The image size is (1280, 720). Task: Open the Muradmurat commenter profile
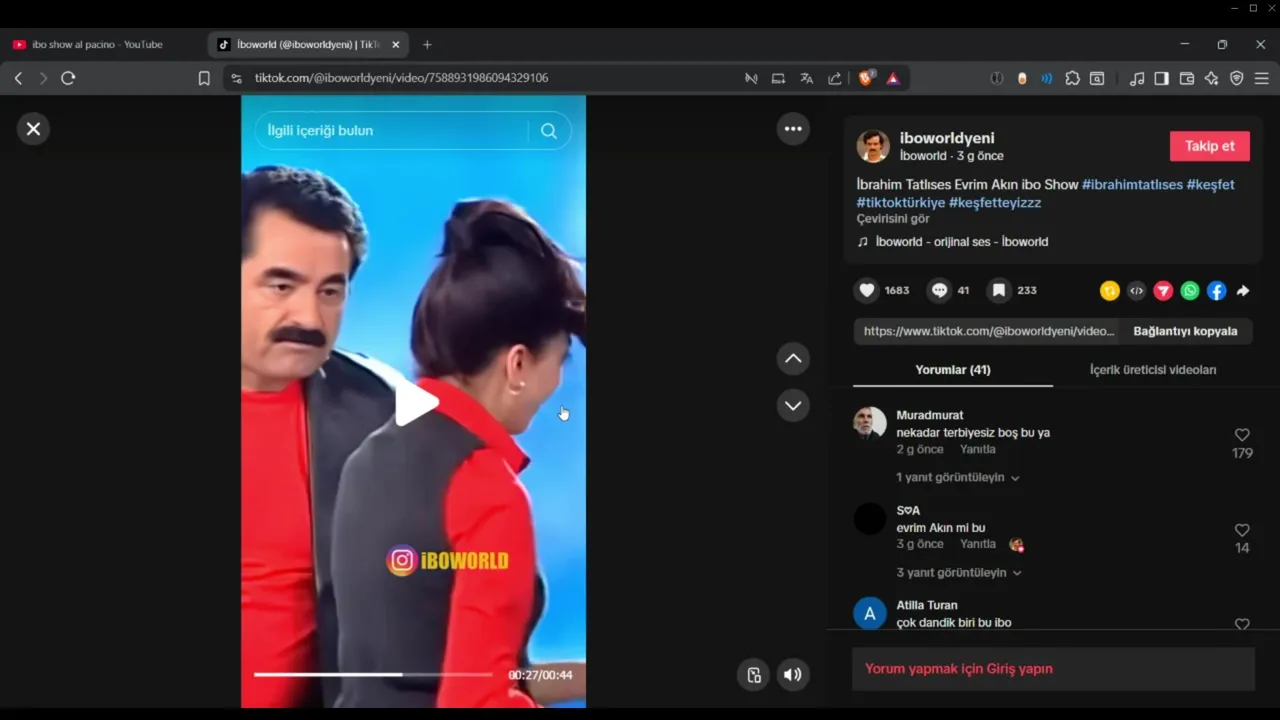(930, 415)
